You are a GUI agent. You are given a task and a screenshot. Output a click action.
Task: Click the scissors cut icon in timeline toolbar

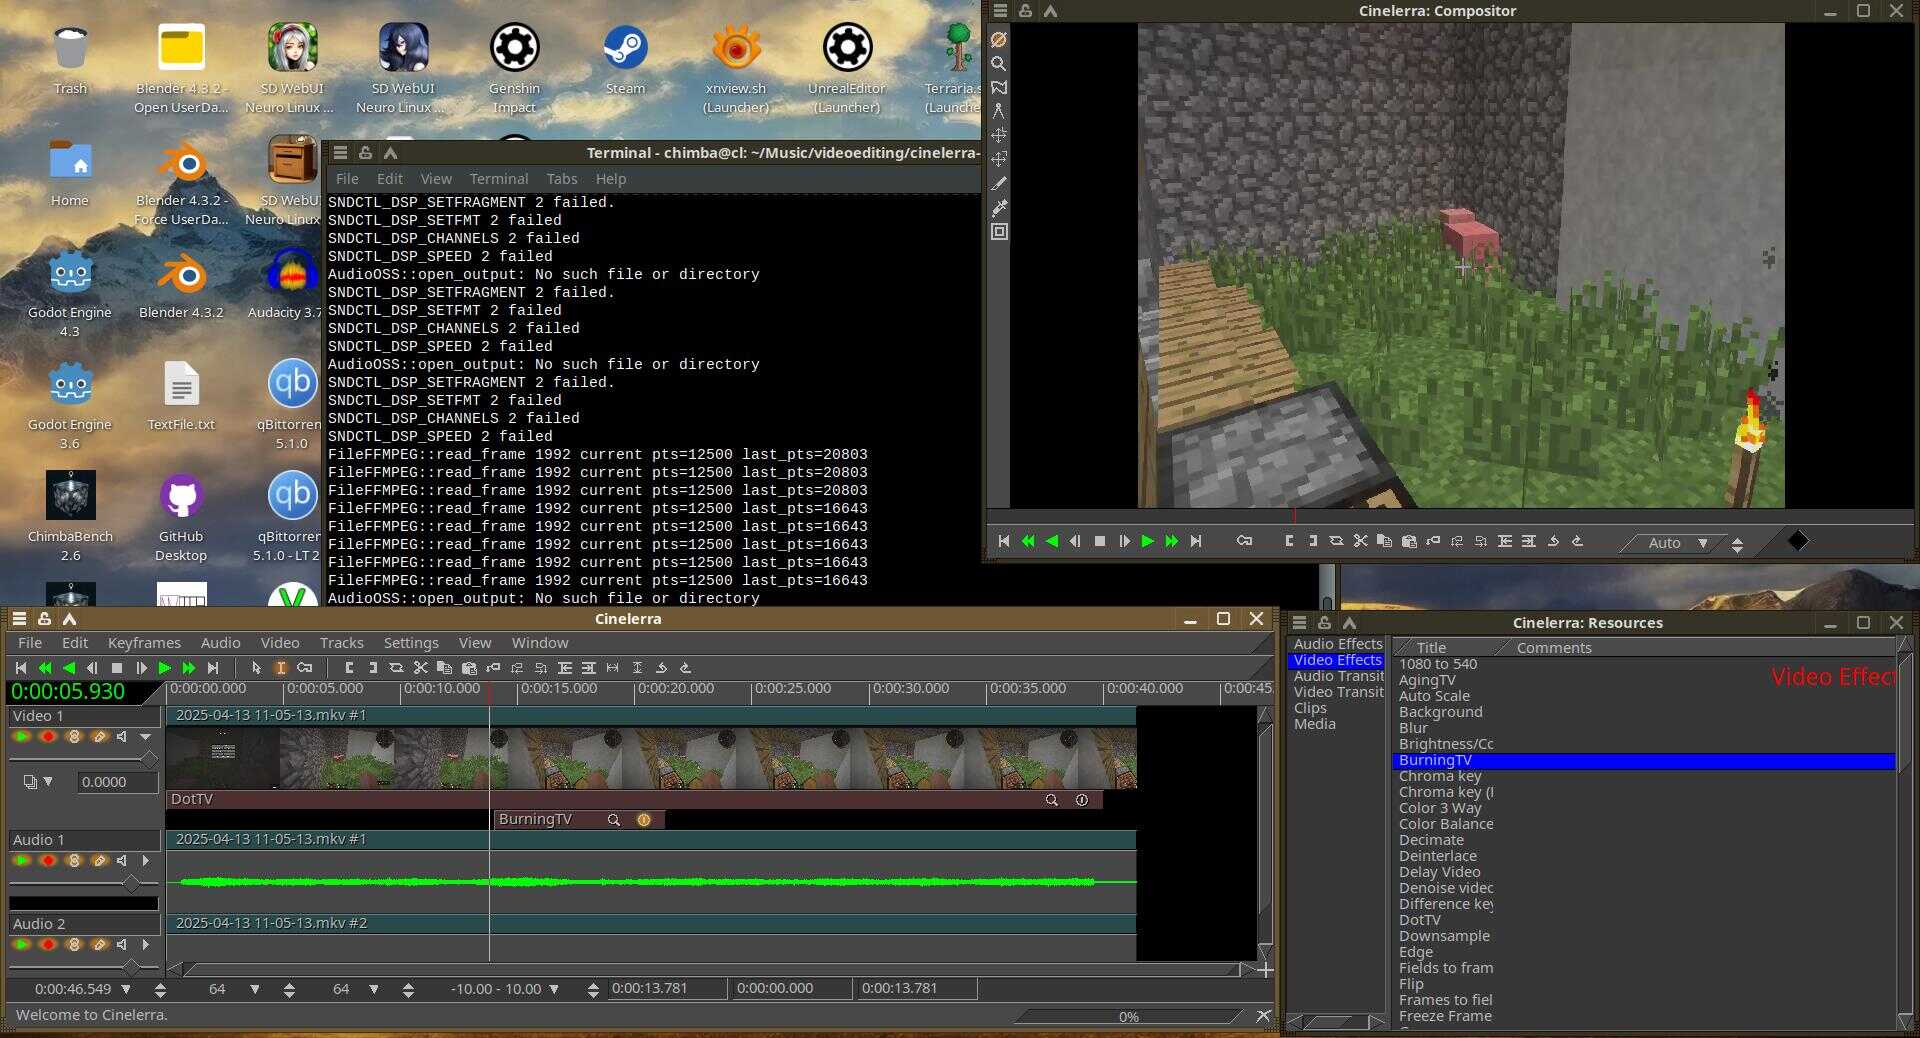(x=420, y=668)
